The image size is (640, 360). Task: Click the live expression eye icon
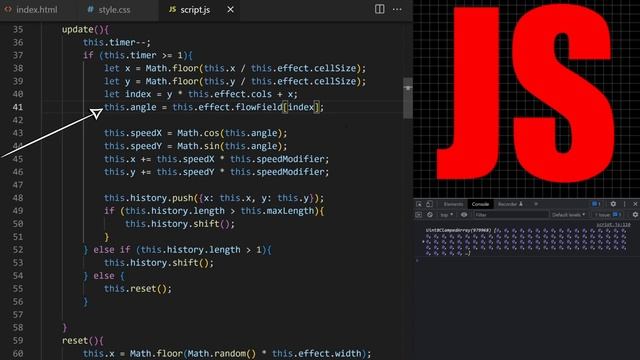coord(464,214)
